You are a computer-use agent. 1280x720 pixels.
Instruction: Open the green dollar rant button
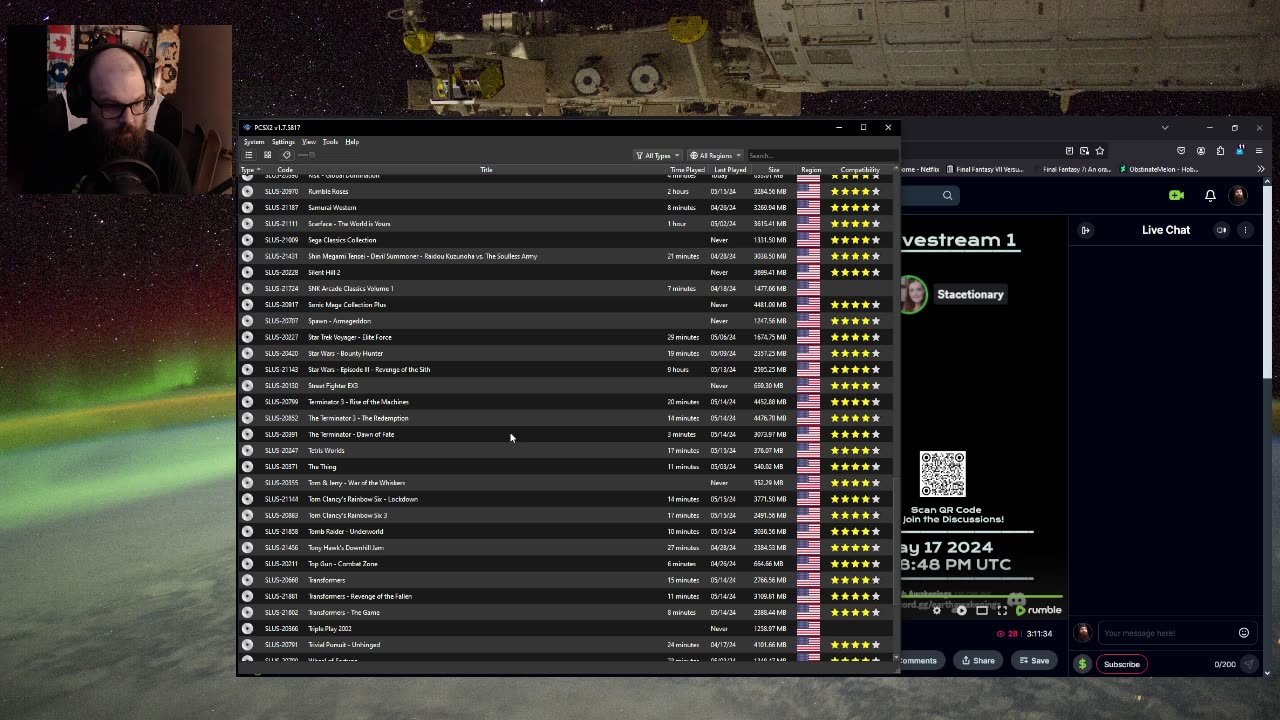click(1082, 664)
